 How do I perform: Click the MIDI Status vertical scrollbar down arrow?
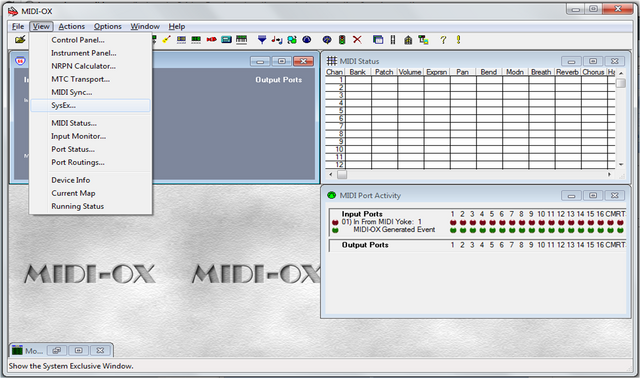pyautogui.click(x=621, y=164)
